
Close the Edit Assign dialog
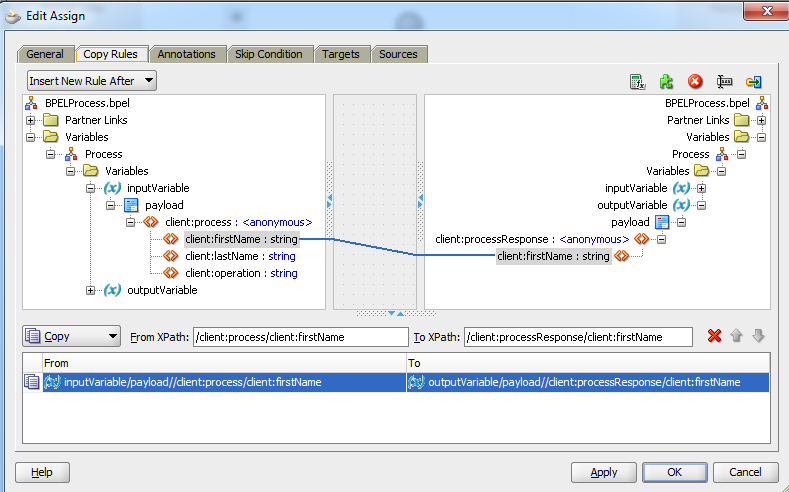point(766,11)
